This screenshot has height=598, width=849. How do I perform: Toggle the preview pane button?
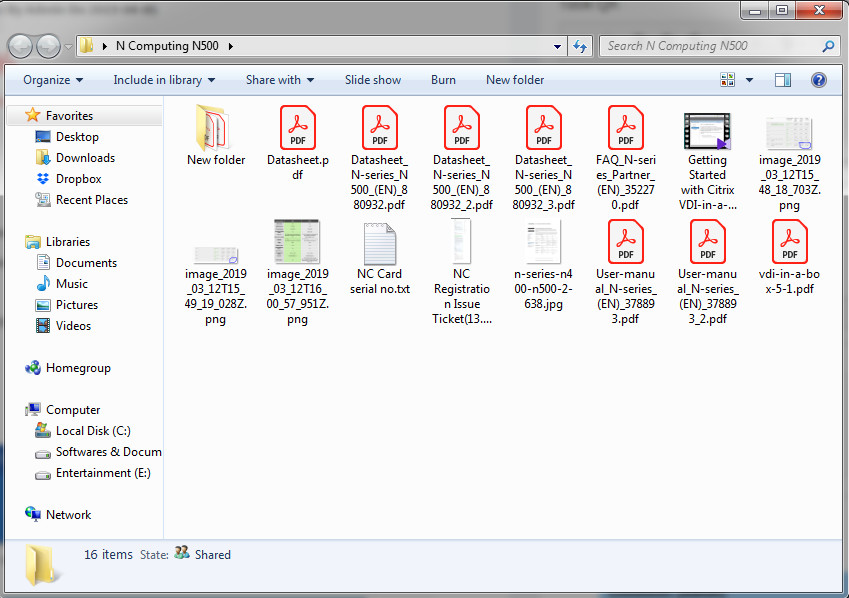pyautogui.click(x=783, y=80)
